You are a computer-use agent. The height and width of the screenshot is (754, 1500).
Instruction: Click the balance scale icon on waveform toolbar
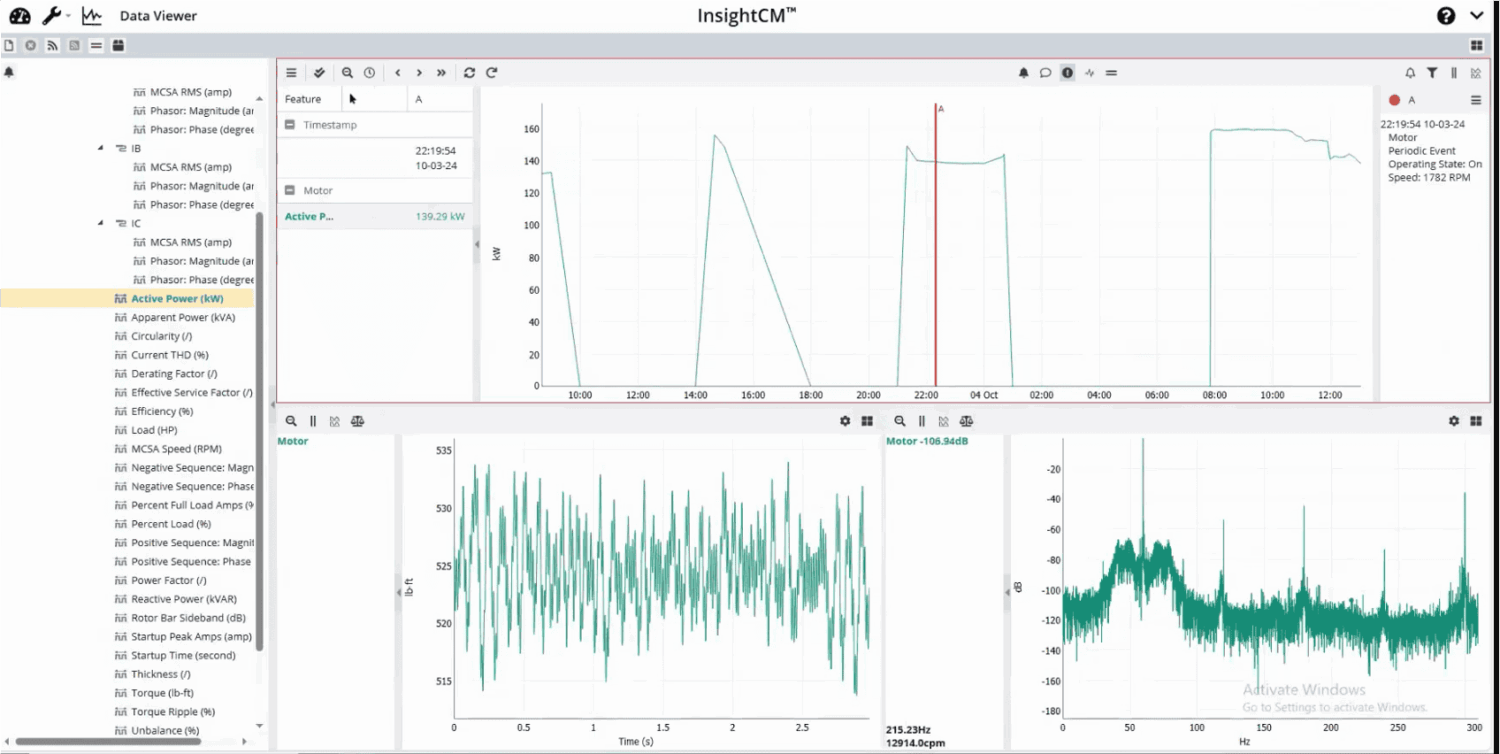[357, 422]
